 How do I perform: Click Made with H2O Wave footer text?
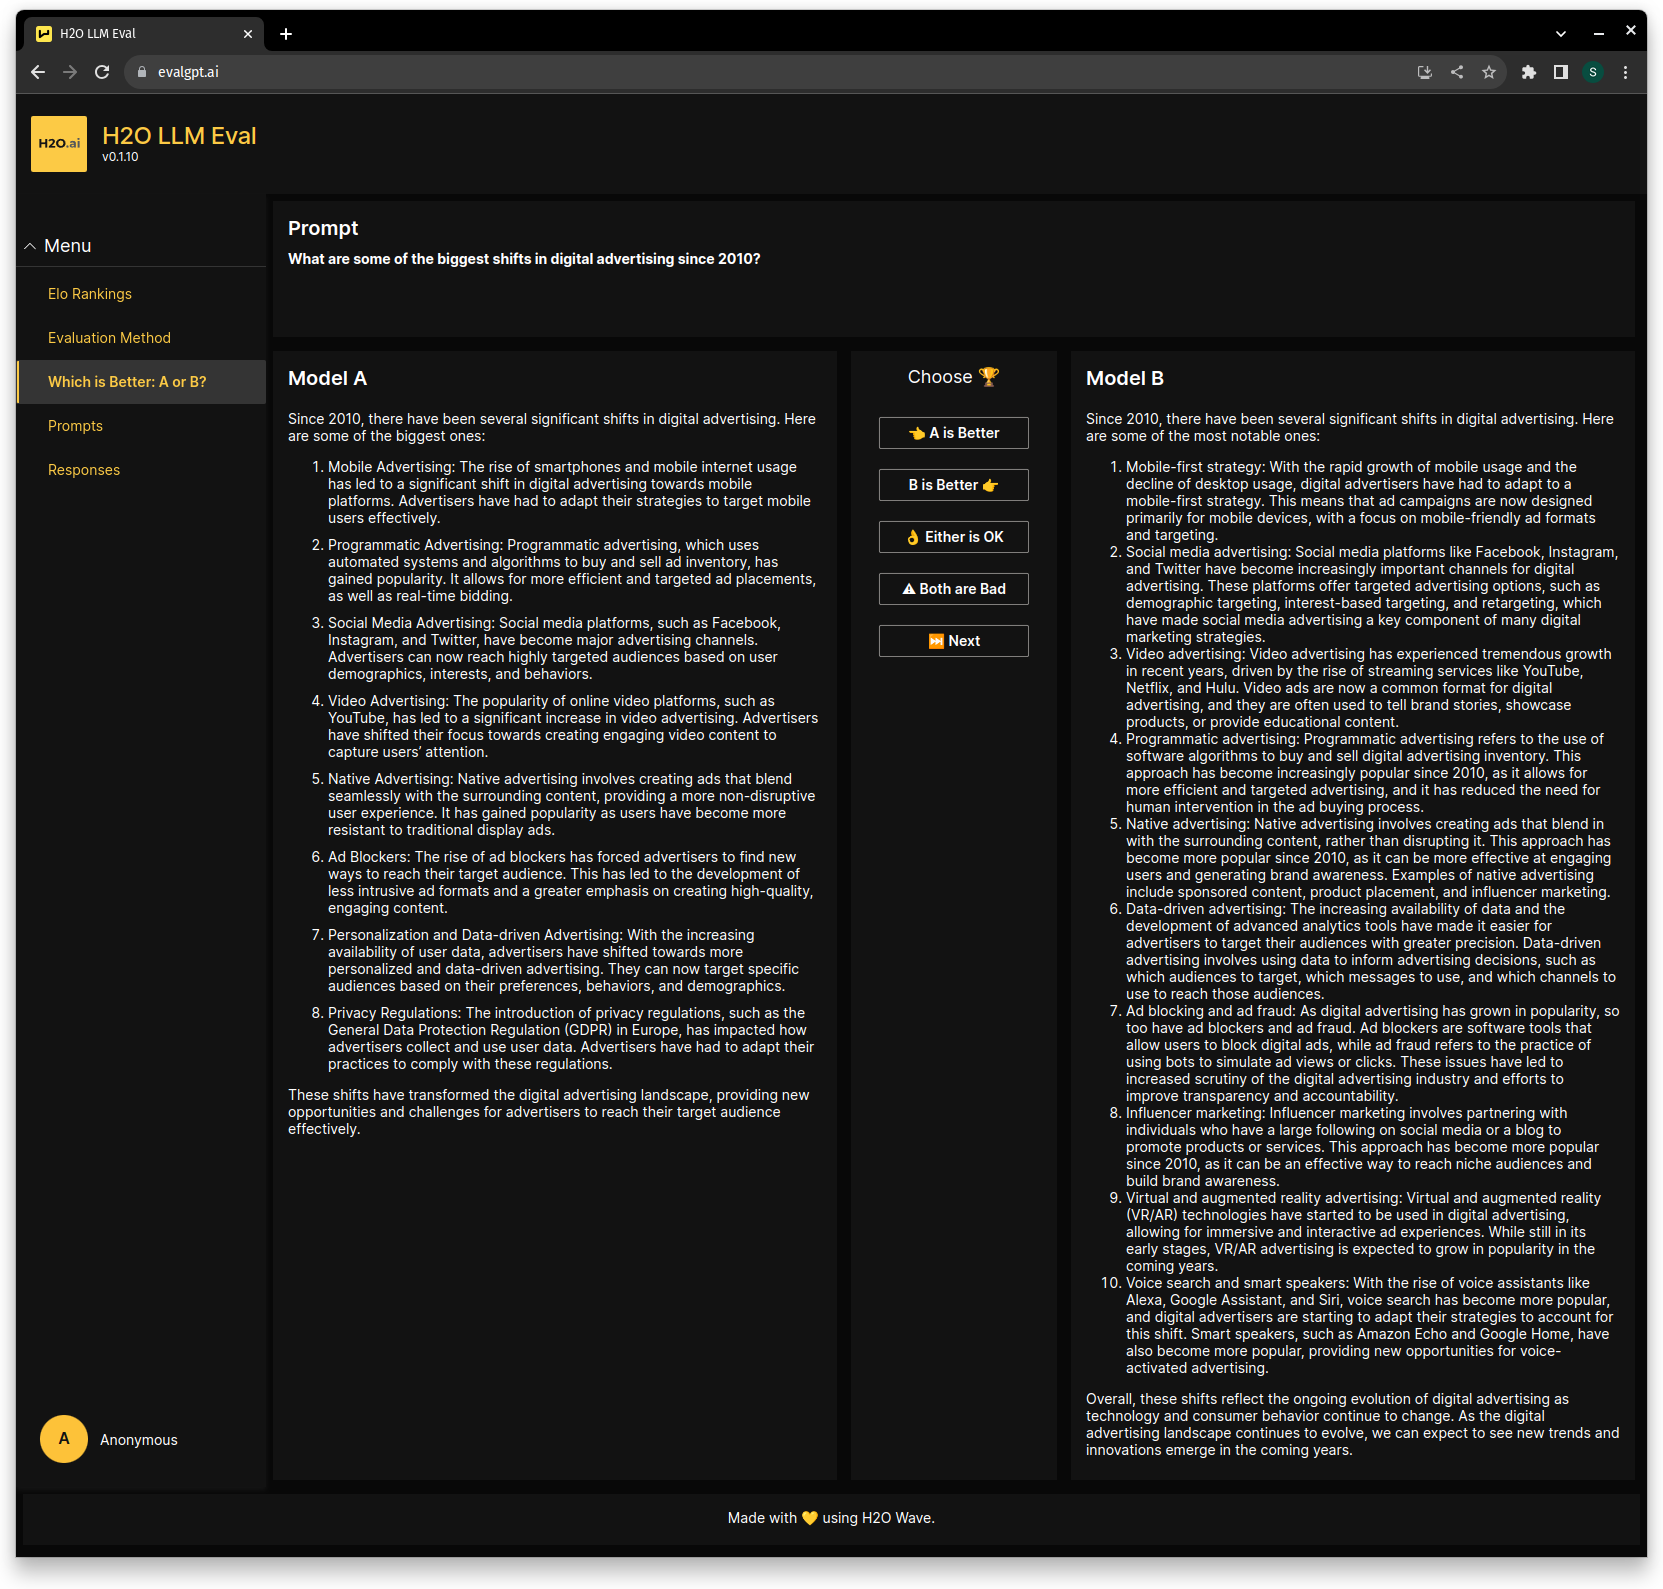(831, 1518)
